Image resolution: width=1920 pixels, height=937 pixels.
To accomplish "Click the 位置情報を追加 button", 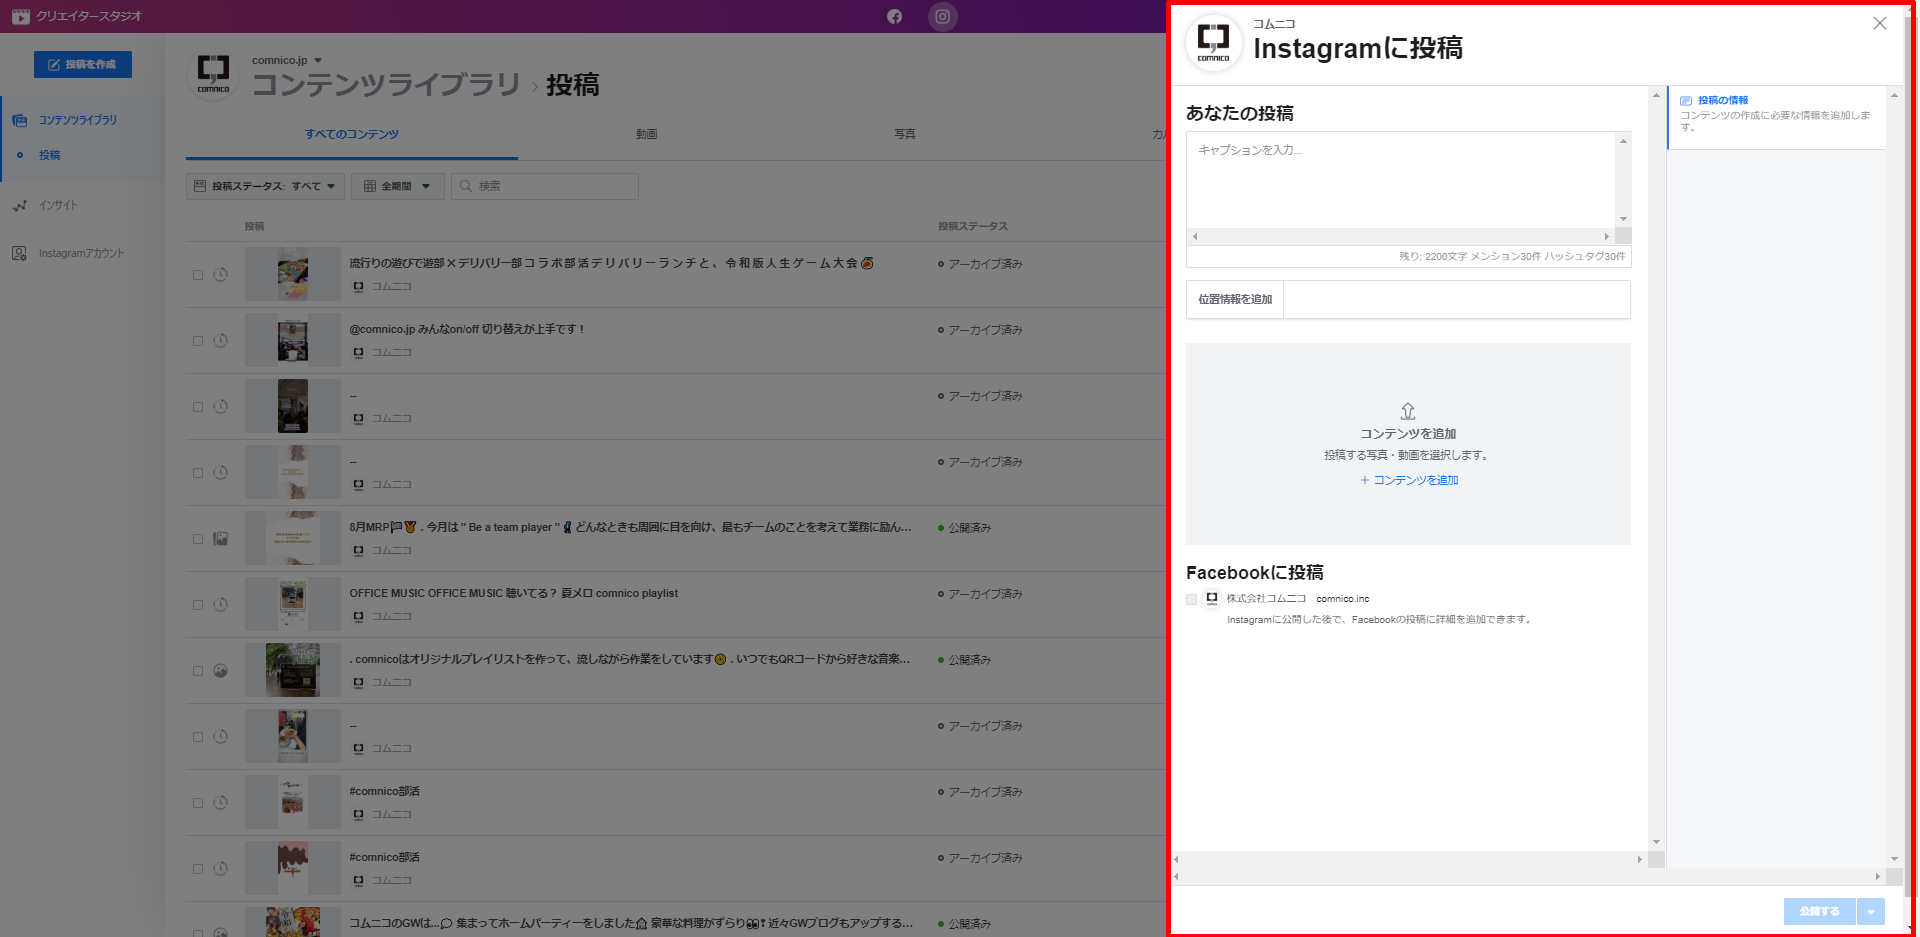I will point(1235,299).
